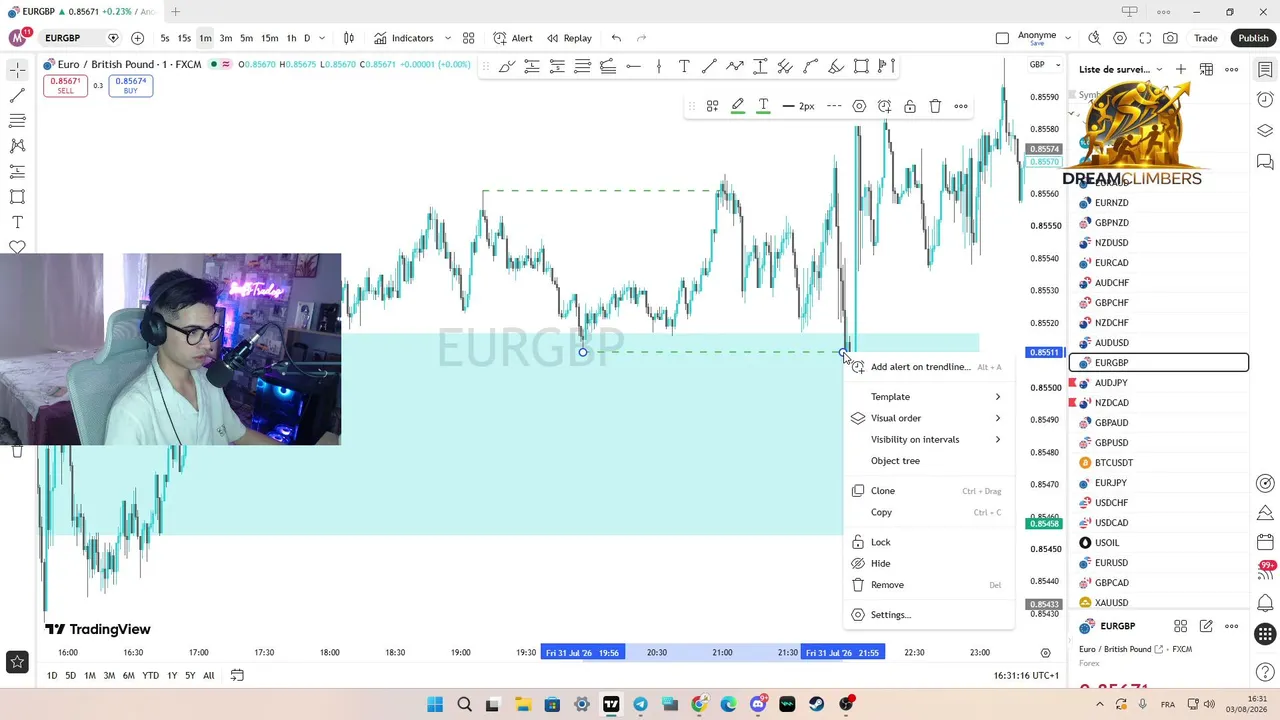Expand the Visual order submenu

click(929, 418)
